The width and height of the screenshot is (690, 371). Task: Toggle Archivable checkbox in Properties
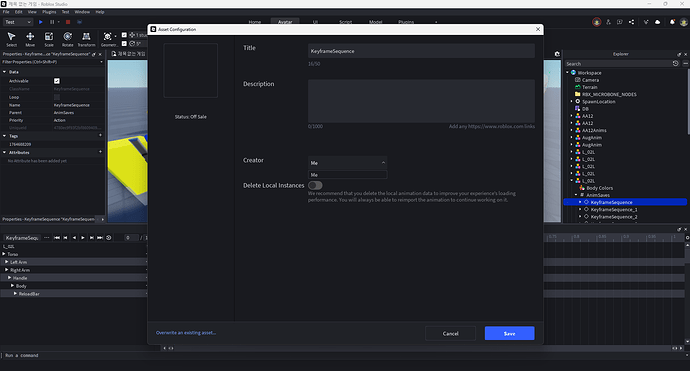[x=57, y=81]
